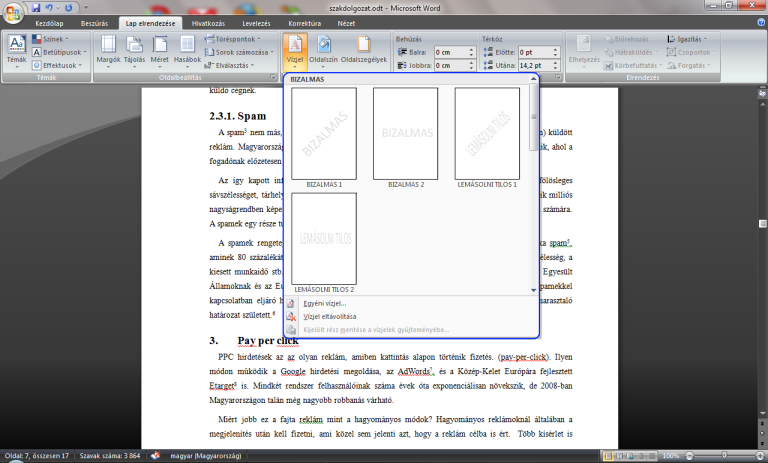The width and height of the screenshot is (768, 463).
Task: Decrease Utána spacing with down arrow
Action: pos(556,68)
